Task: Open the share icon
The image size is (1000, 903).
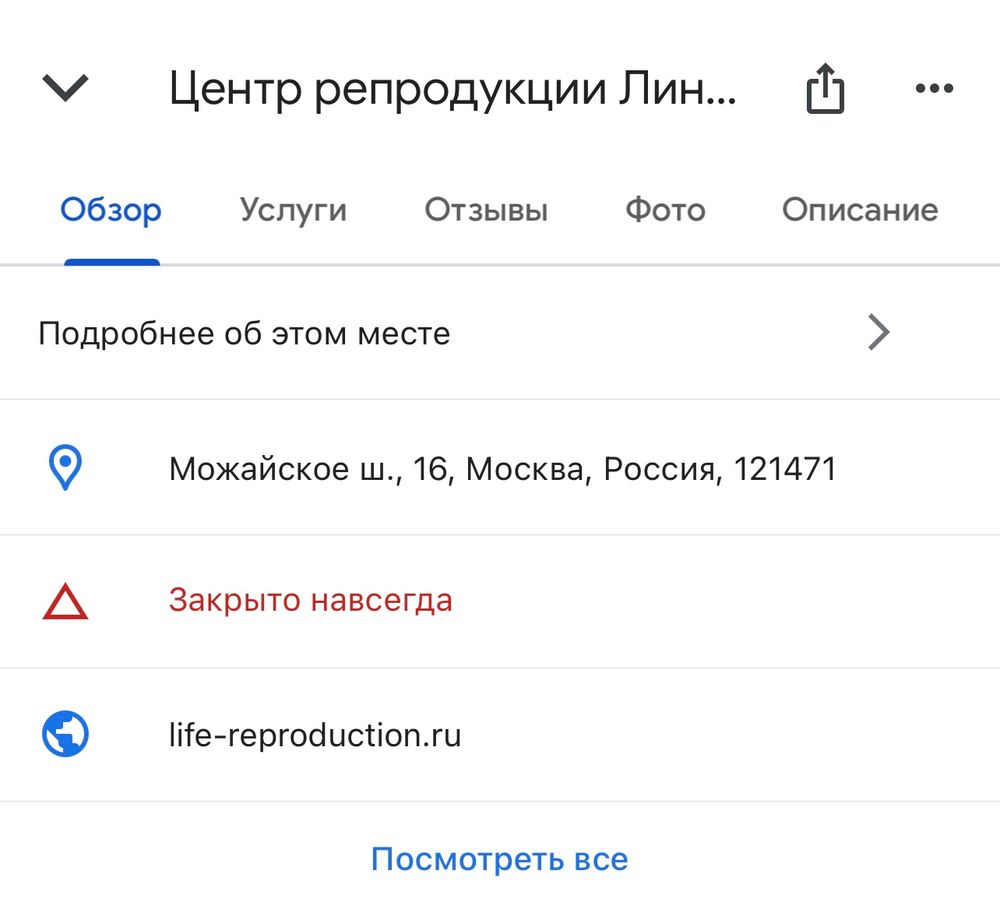Action: click(824, 87)
